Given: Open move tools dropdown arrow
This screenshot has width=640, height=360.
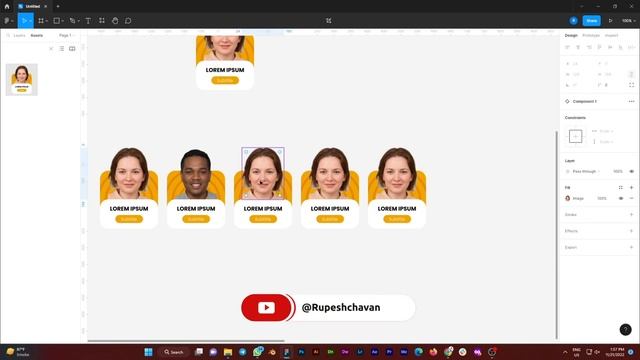Looking at the screenshot, I should pyautogui.click(x=31, y=21).
